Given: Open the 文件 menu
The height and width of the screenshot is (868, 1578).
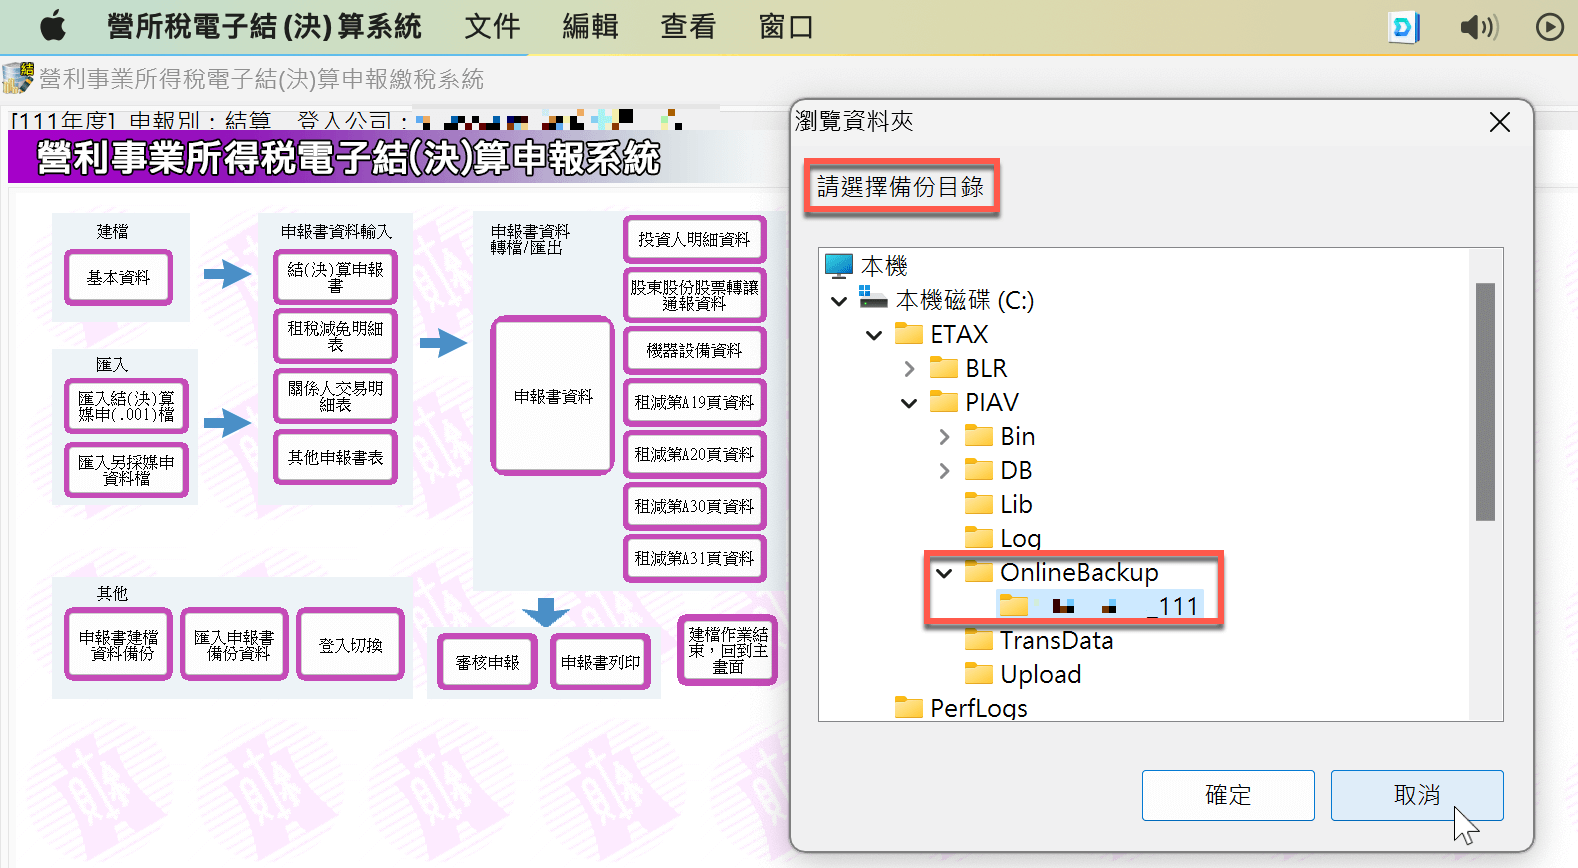Looking at the screenshot, I should click(x=492, y=27).
